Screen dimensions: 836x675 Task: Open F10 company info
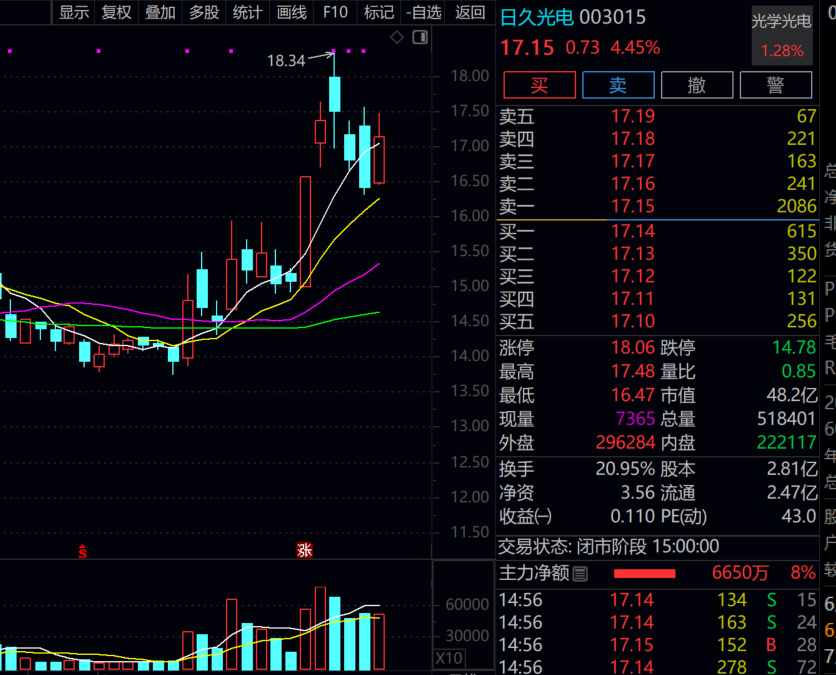[335, 12]
